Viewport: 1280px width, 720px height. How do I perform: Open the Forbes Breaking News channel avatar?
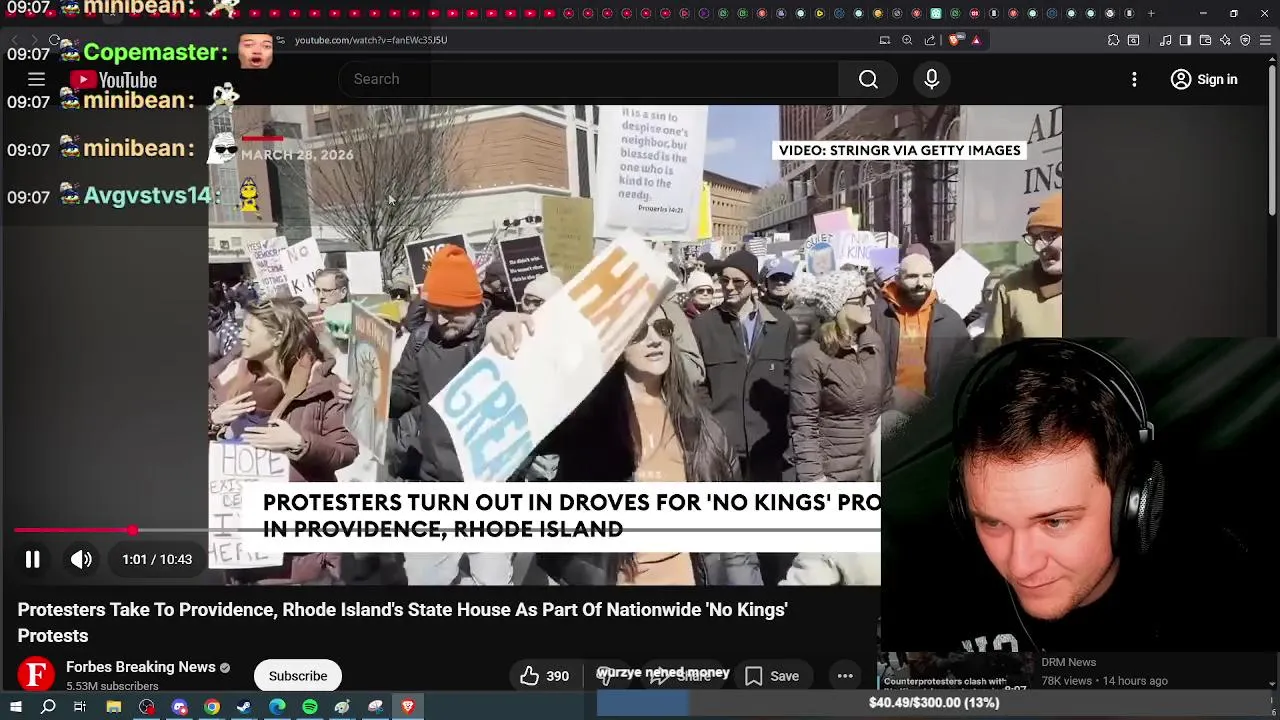[36, 674]
